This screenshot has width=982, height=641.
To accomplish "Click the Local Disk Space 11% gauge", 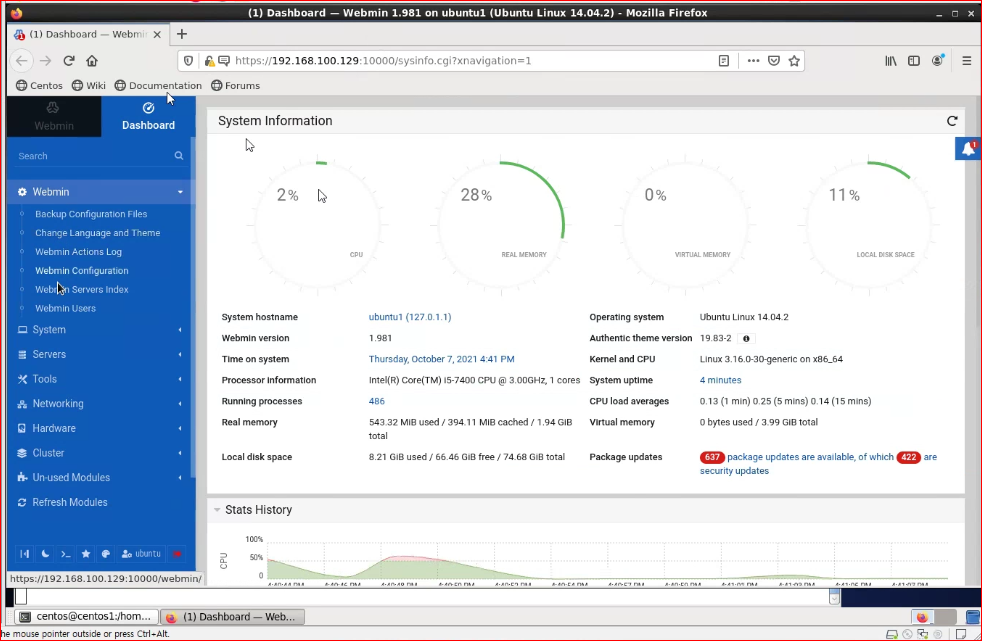I will (x=869, y=224).
